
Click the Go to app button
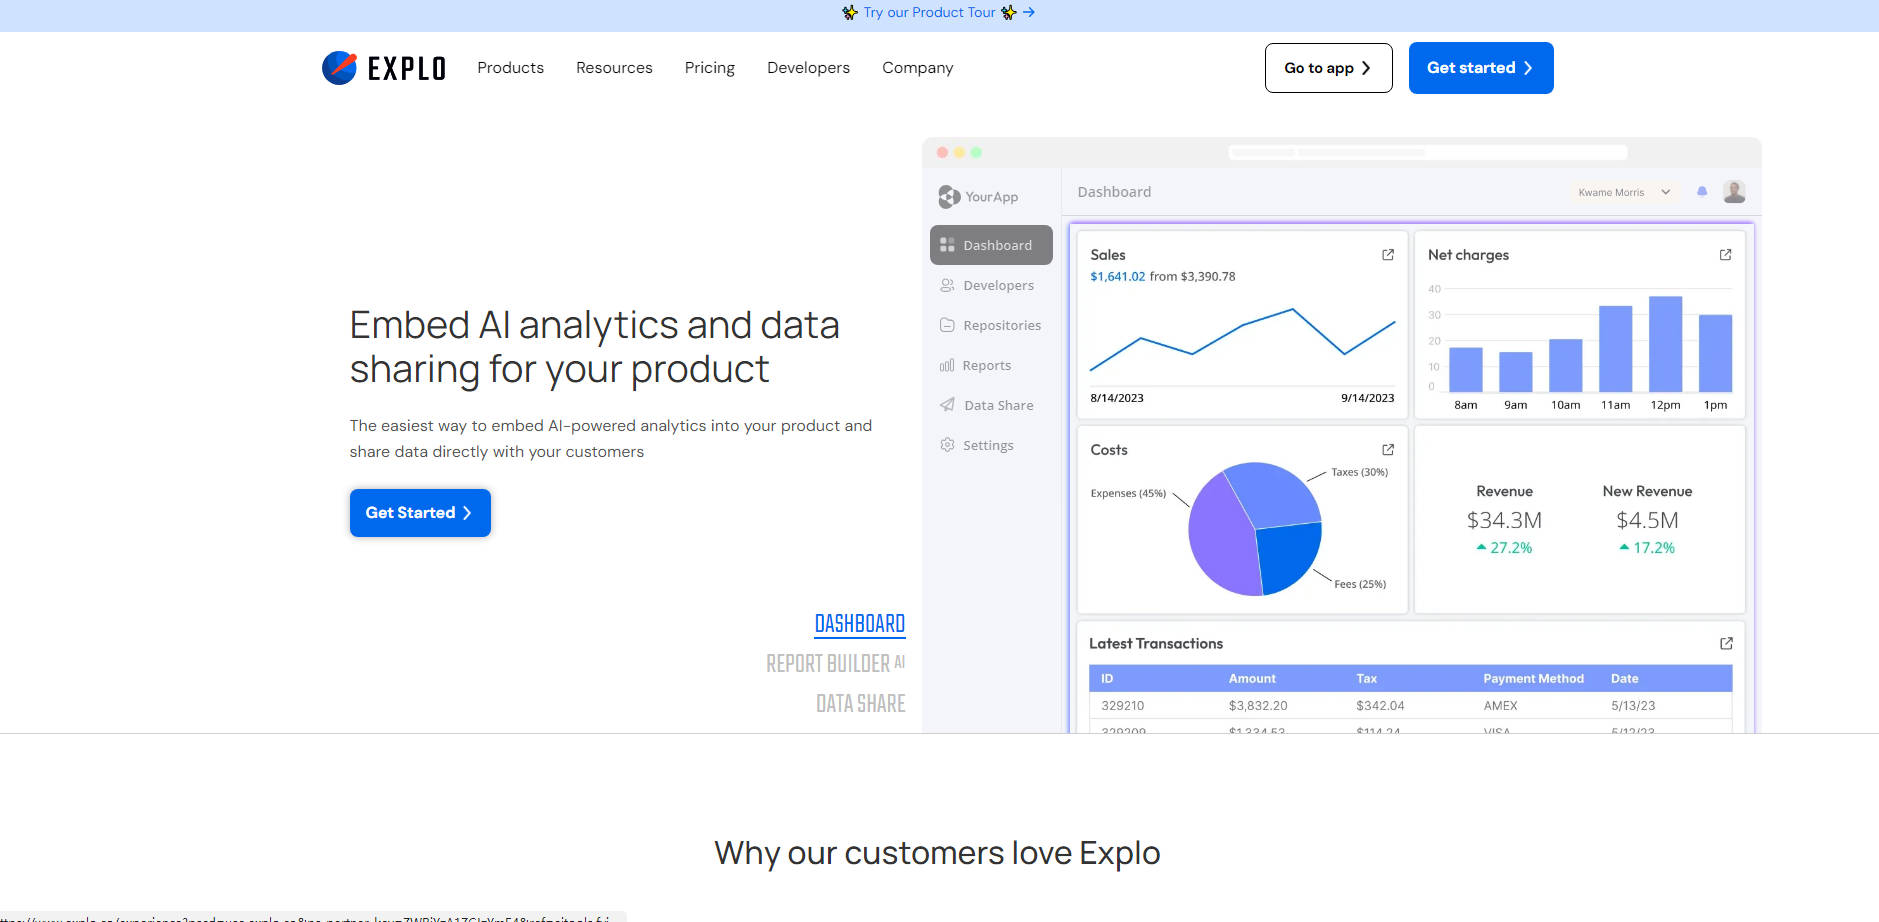coord(1328,67)
